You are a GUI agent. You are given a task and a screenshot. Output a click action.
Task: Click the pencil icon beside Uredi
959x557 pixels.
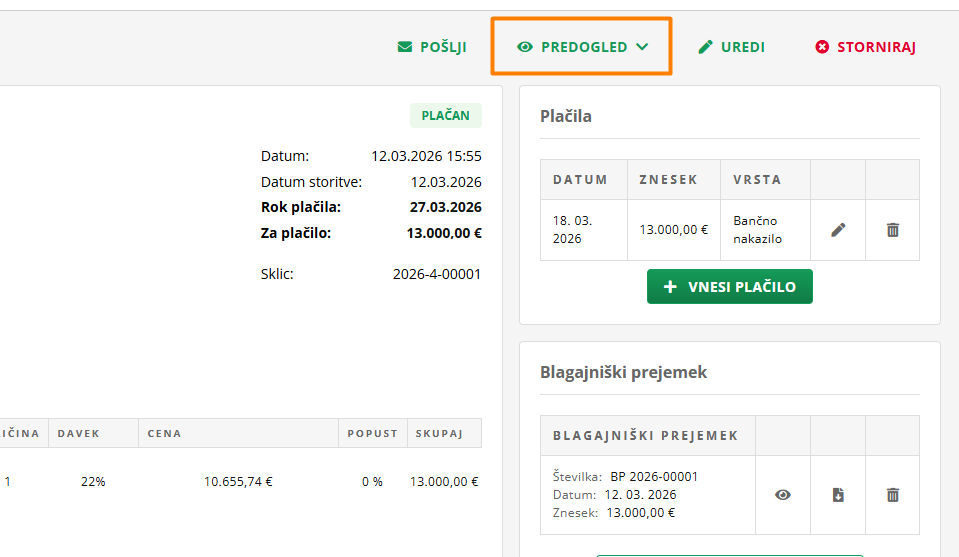click(x=706, y=47)
